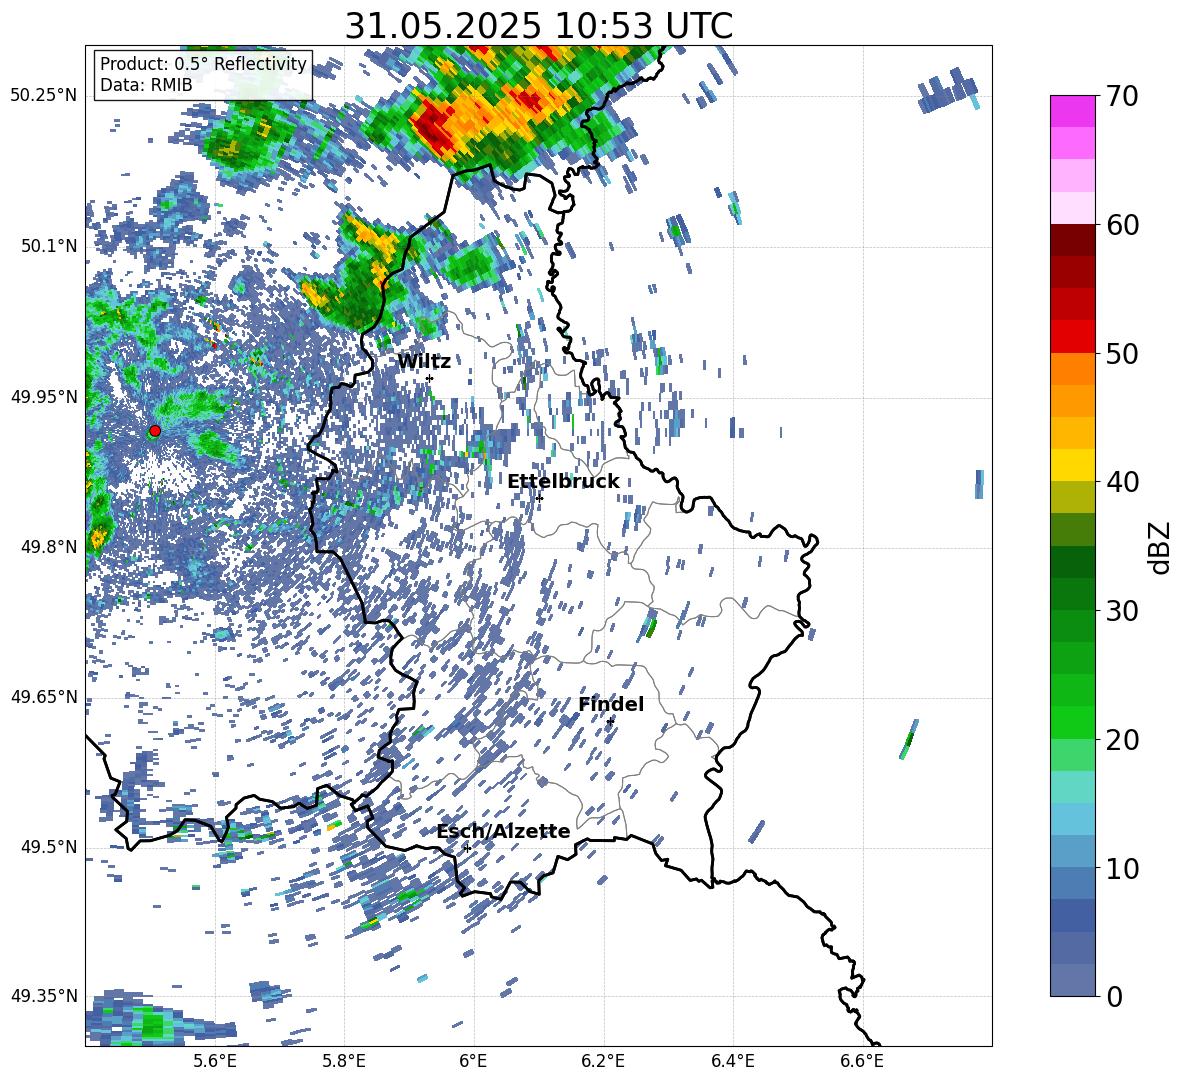The width and height of the screenshot is (1184, 1081).
Task: Click the 49.5°N latitude label
Action: pos(48,847)
